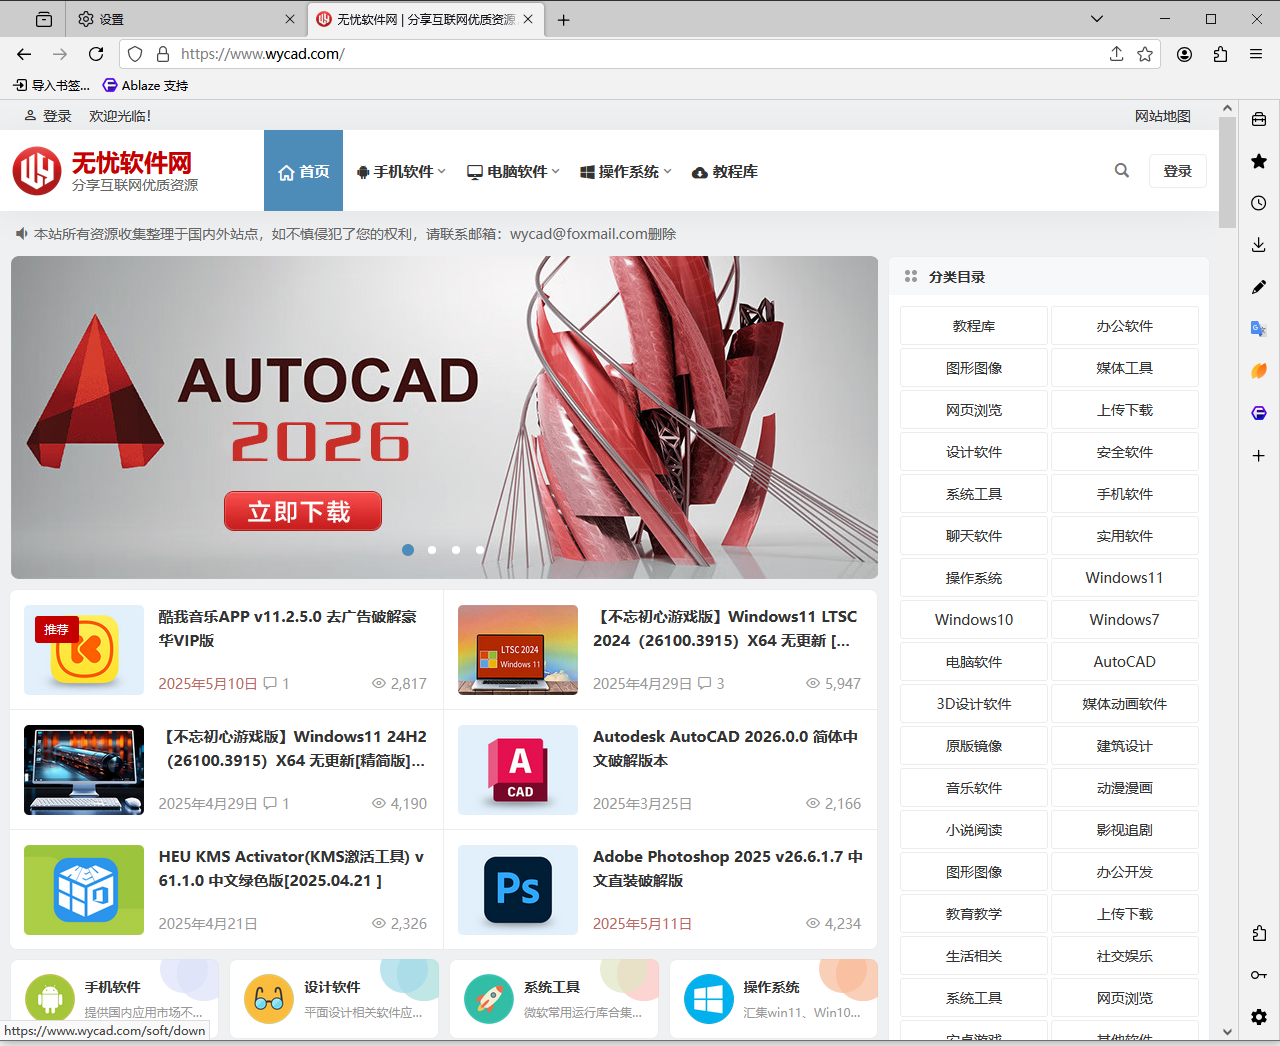
Task: Click the print icon in the sidebar
Action: click(x=1258, y=117)
